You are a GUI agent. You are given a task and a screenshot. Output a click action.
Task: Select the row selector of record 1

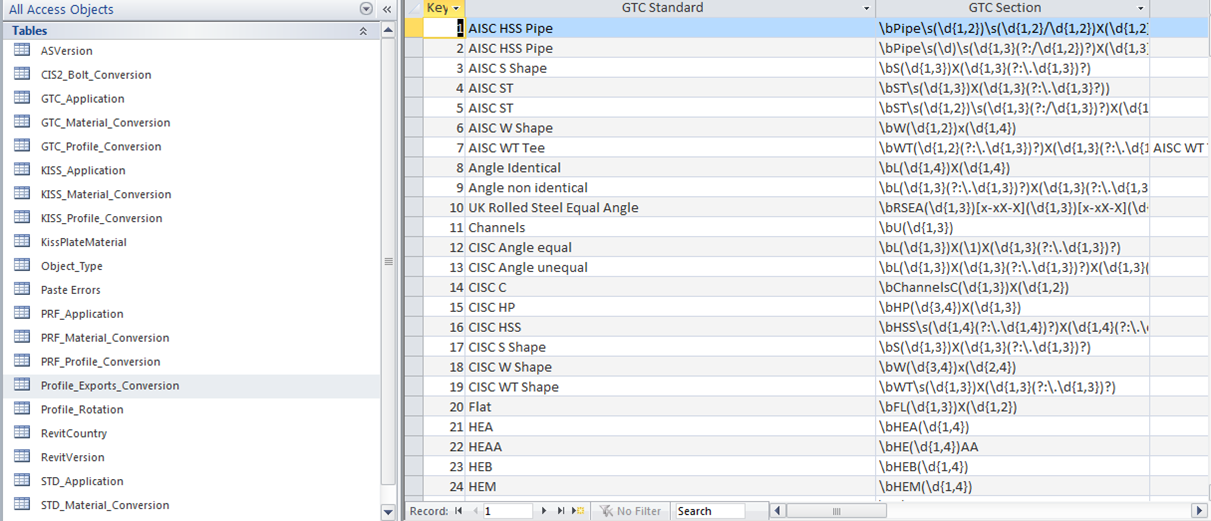point(413,28)
